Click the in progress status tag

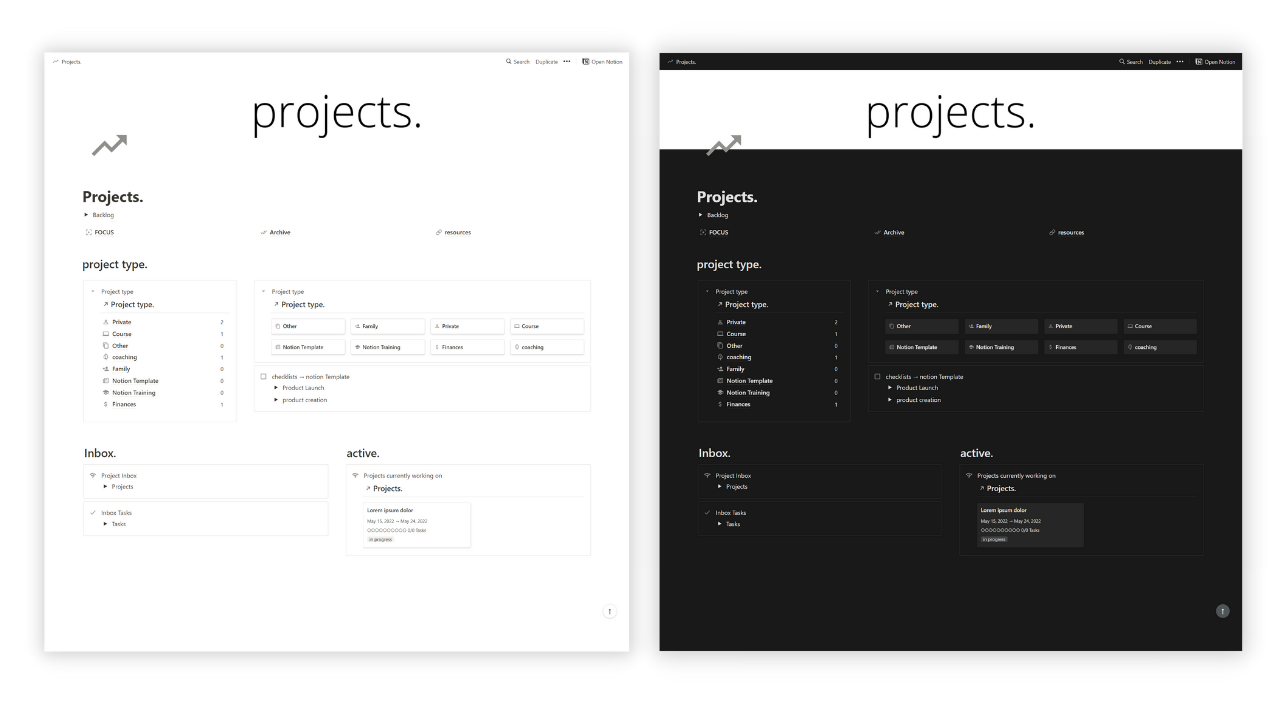379,540
